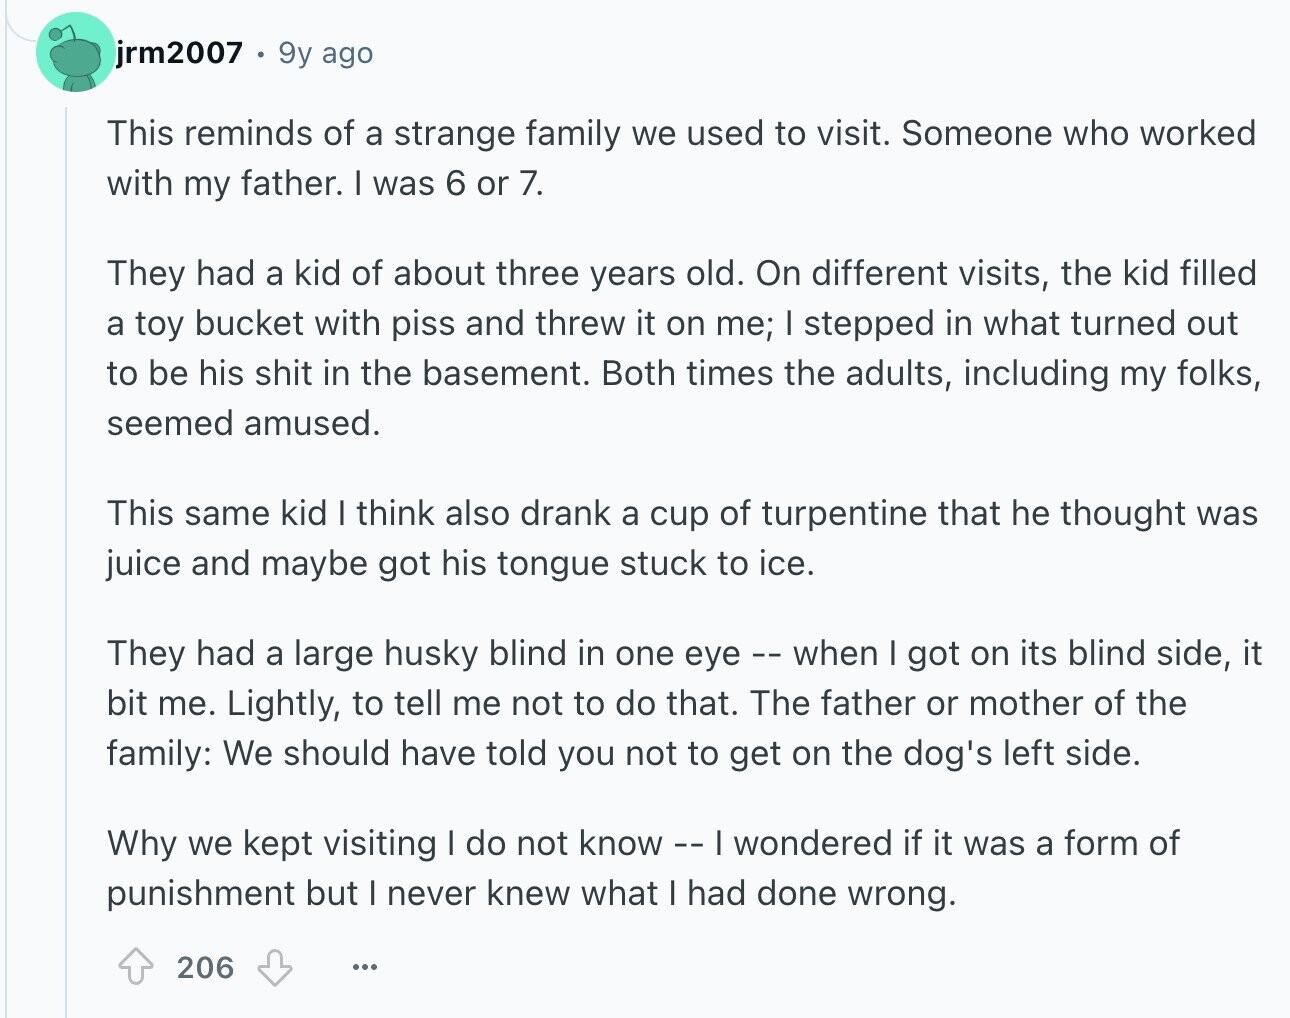Image resolution: width=1290 pixels, height=1018 pixels.
Task: Click the final line 'punishment but I never knew'
Action: point(532,893)
